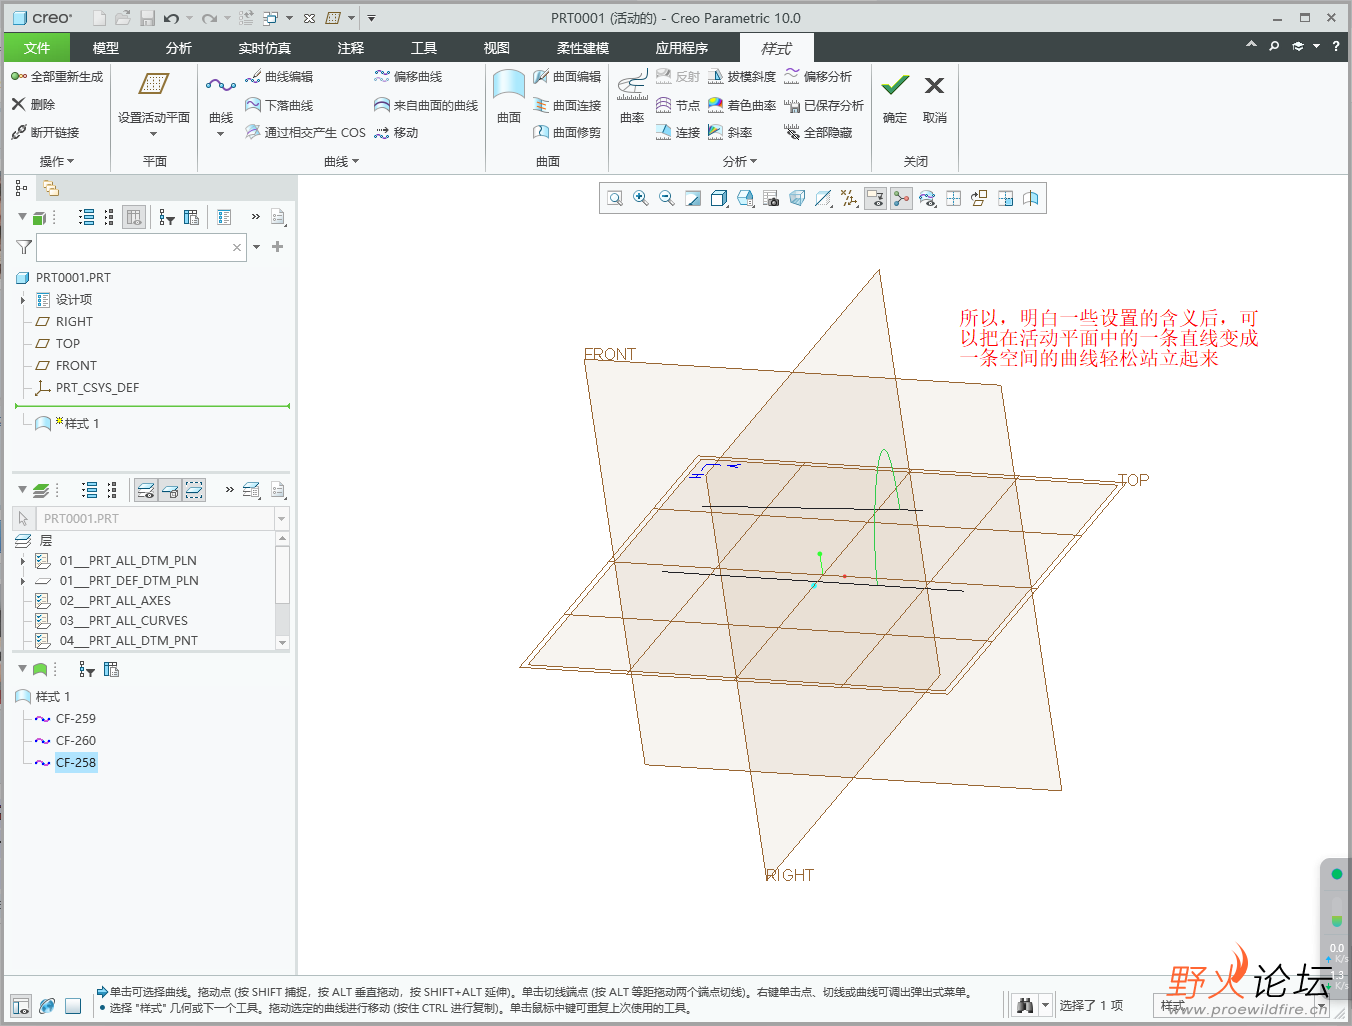The height and width of the screenshot is (1026, 1352).
Task: Open the 柔性建模 tab
Action: (x=583, y=48)
